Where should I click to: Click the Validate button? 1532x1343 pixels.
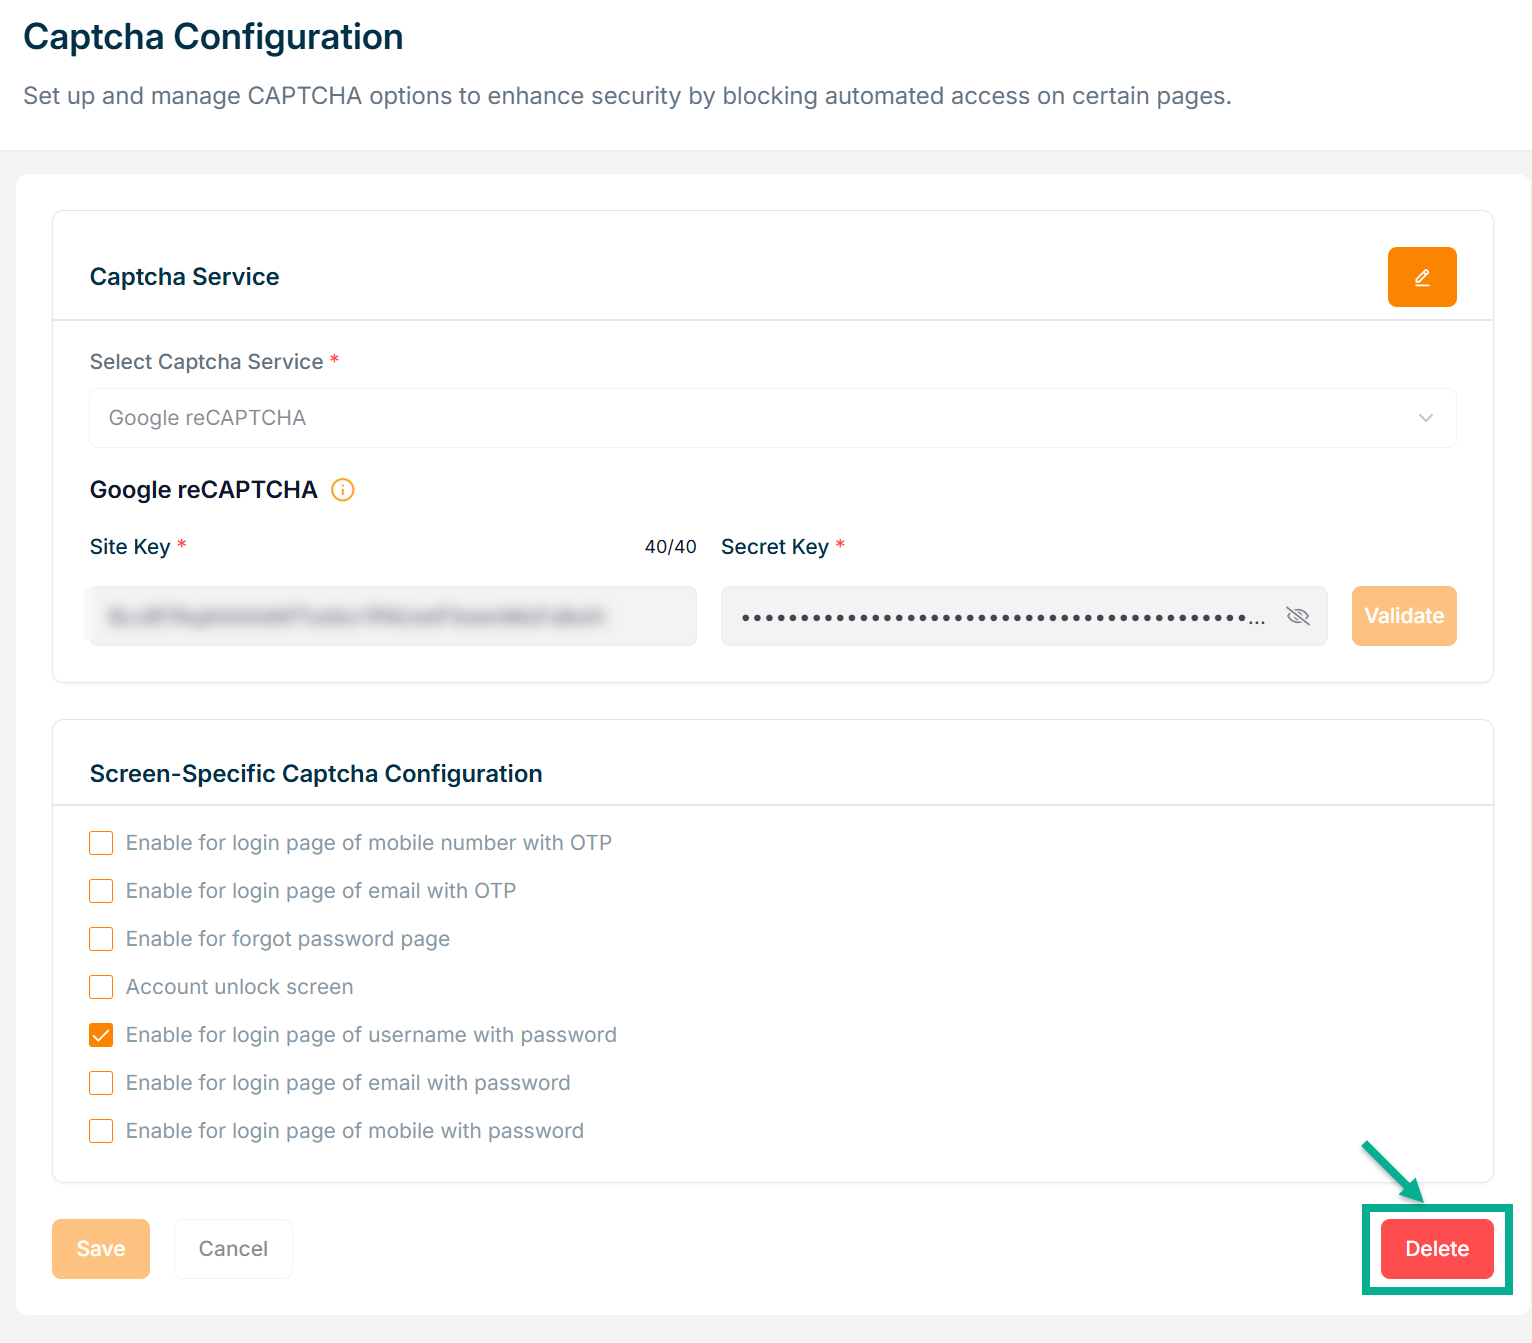point(1403,616)
